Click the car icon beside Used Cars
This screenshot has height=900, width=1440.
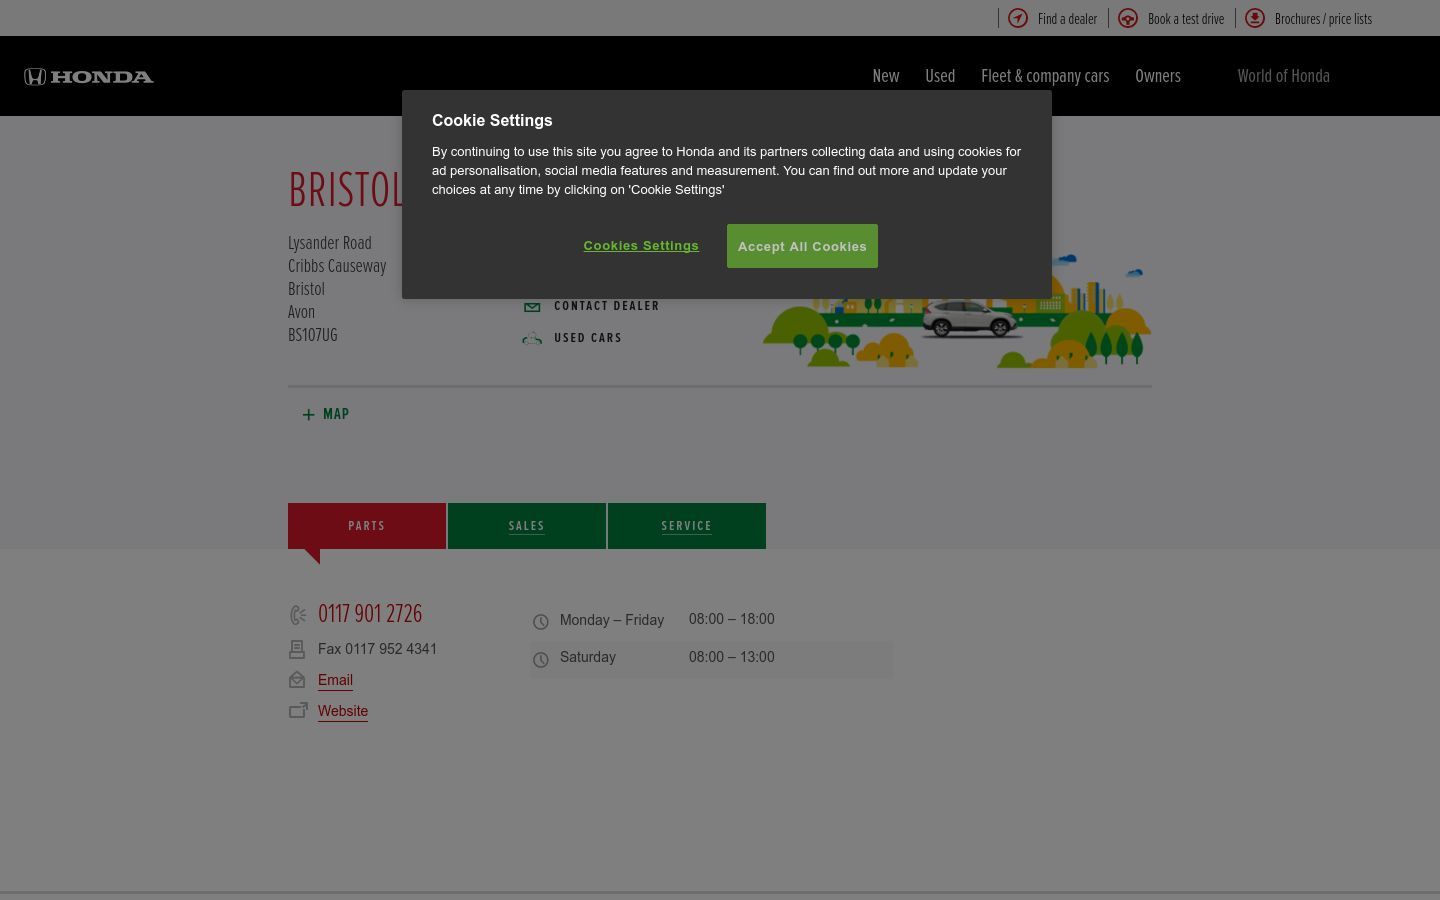coord(532,339)
